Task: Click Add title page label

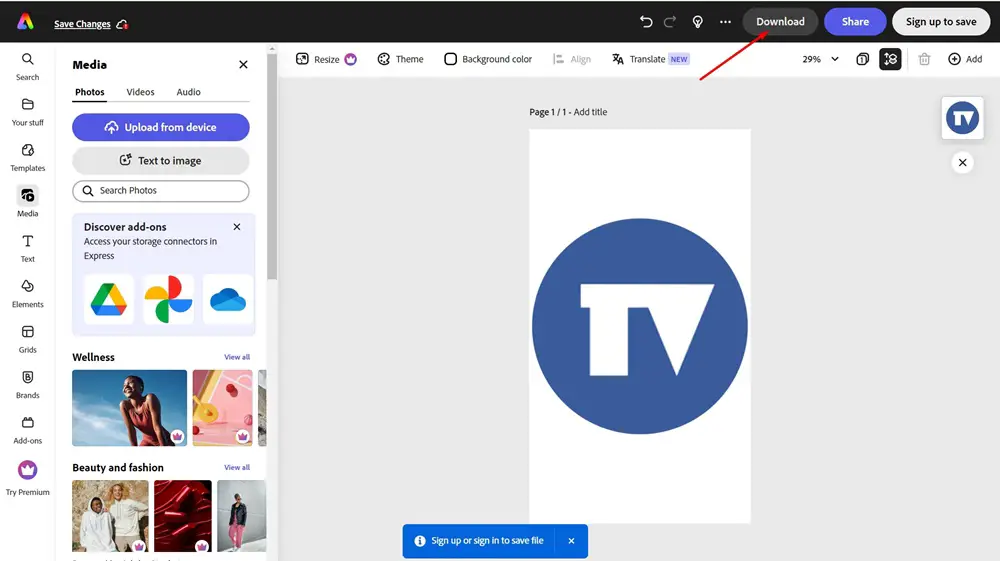Action: (x=590, y=112)
